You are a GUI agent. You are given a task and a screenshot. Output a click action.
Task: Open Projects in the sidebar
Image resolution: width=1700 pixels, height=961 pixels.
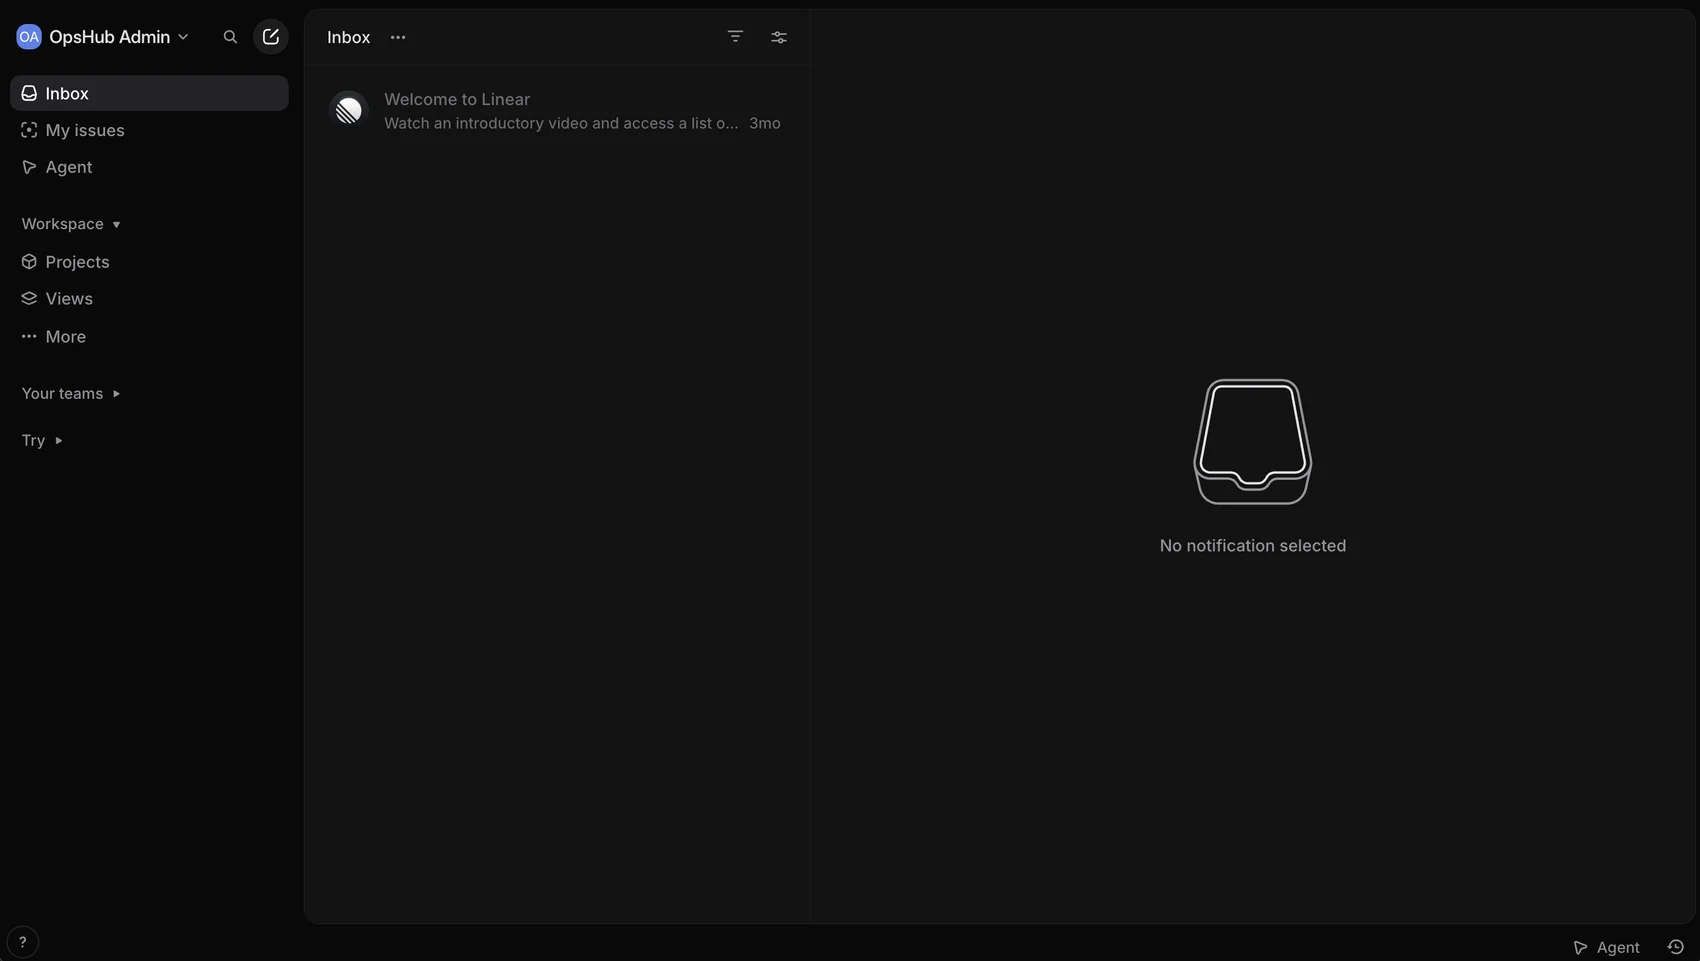click(x=149, y=262)
